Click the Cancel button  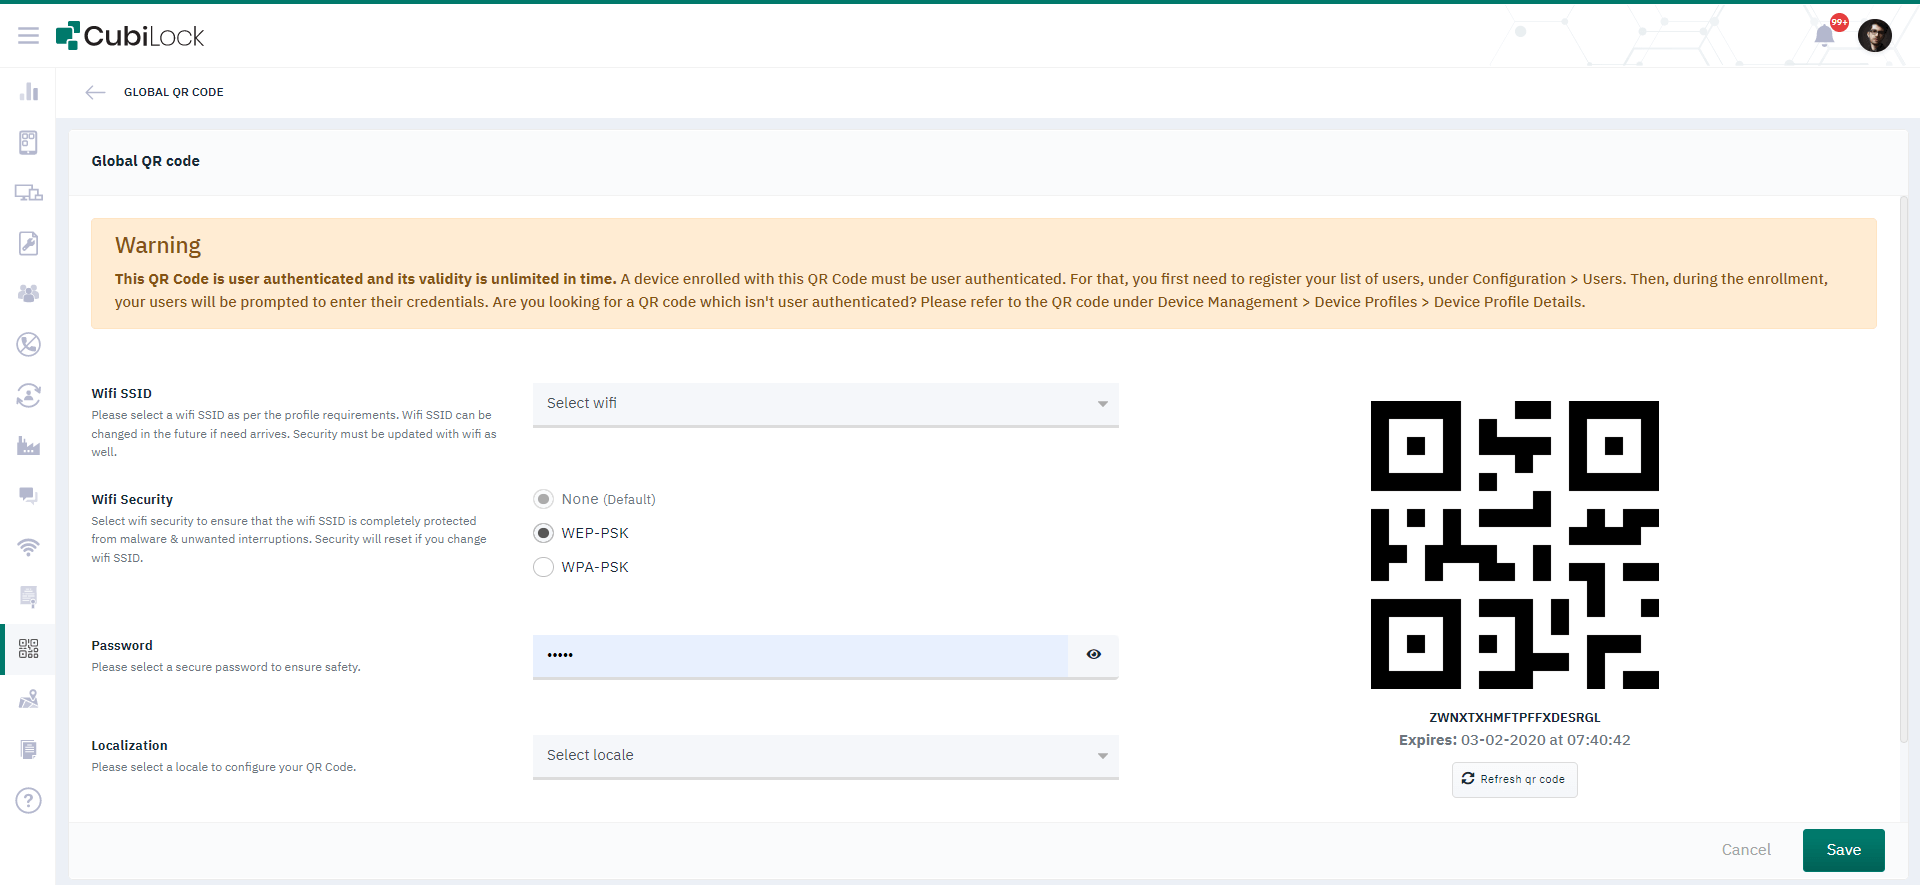pyautogui.click(x=1745, y=850)
